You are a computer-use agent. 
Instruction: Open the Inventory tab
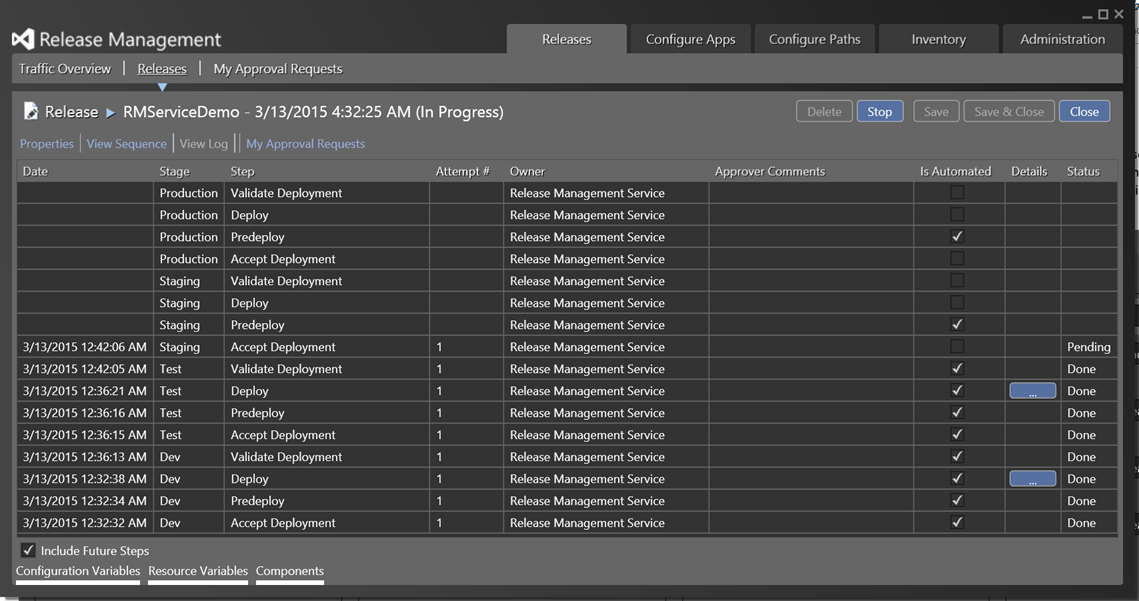[939, 39]
